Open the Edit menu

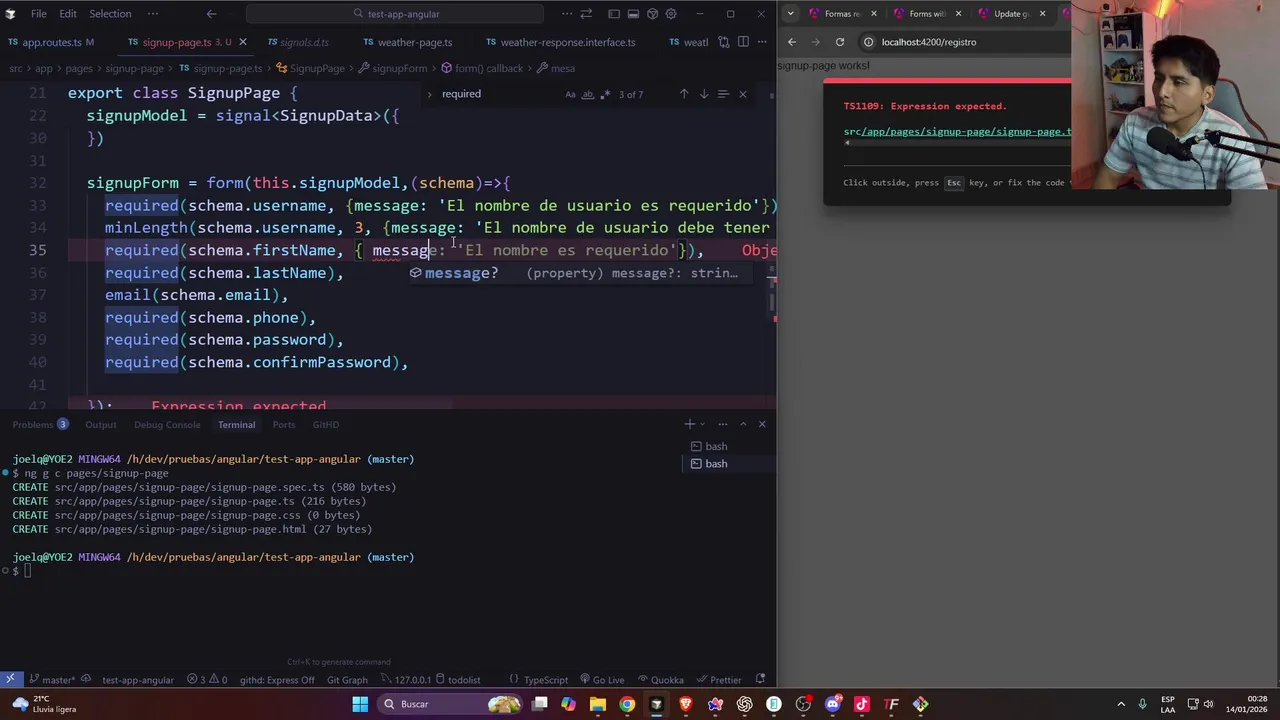tap(68, 14)
